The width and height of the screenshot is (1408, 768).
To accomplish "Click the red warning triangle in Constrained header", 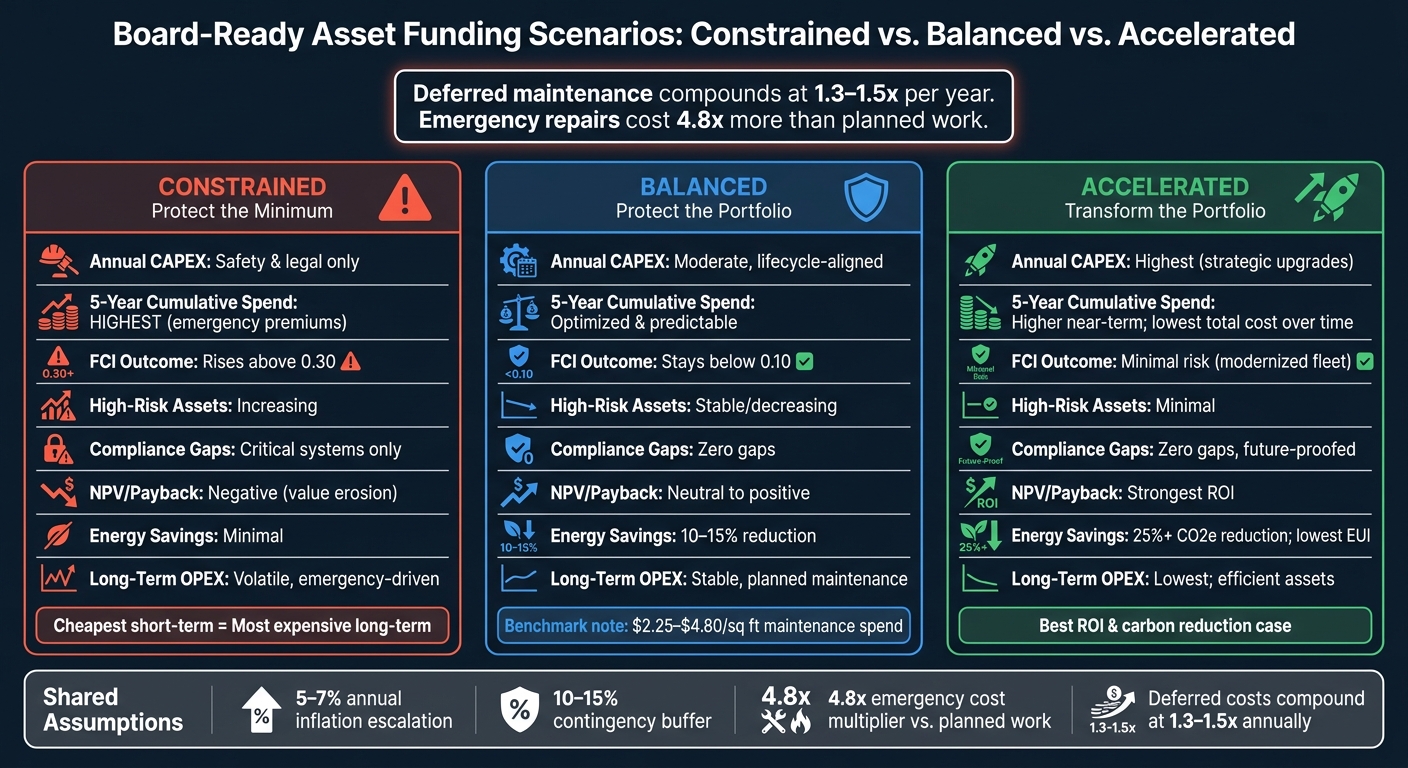I will 405,197.
